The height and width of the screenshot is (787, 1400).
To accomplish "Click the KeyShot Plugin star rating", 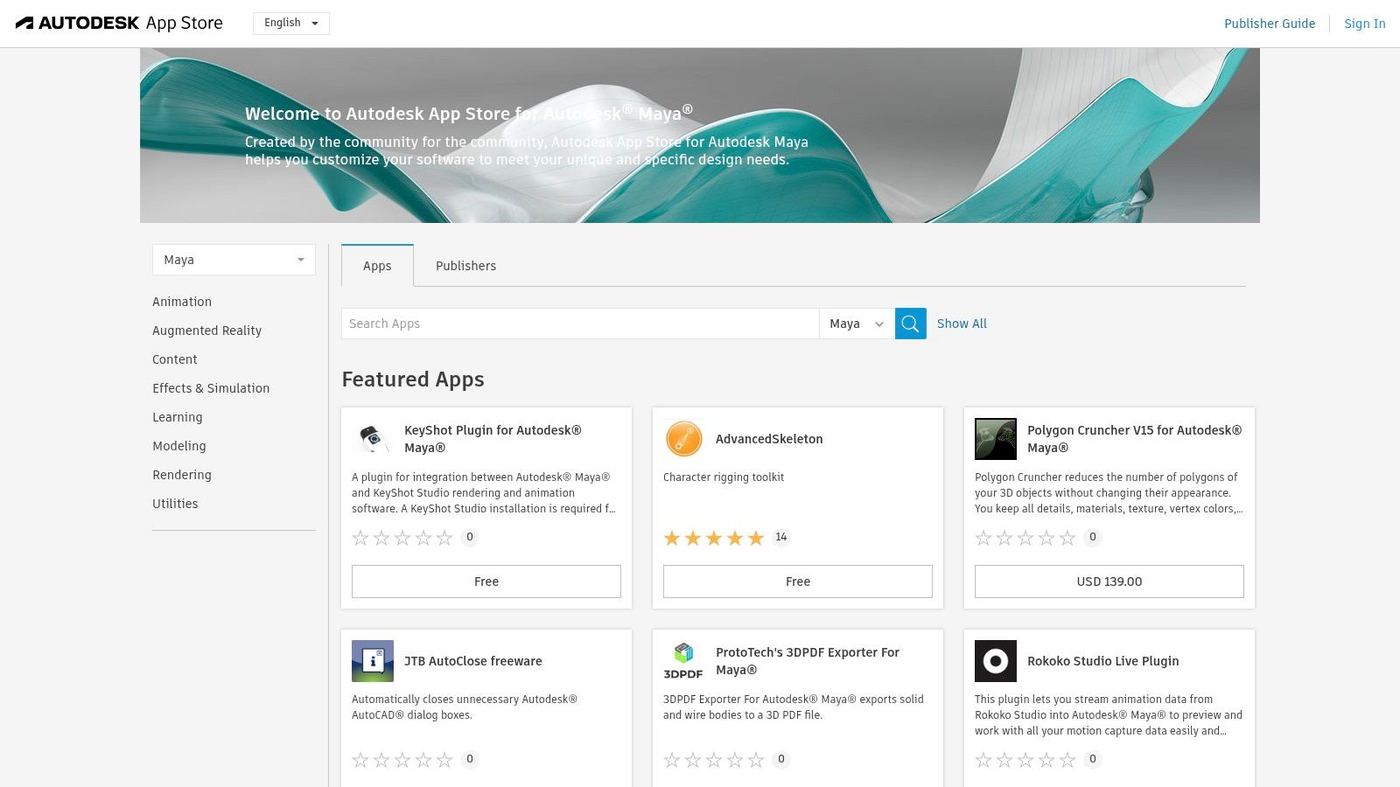I will point(403,538).
